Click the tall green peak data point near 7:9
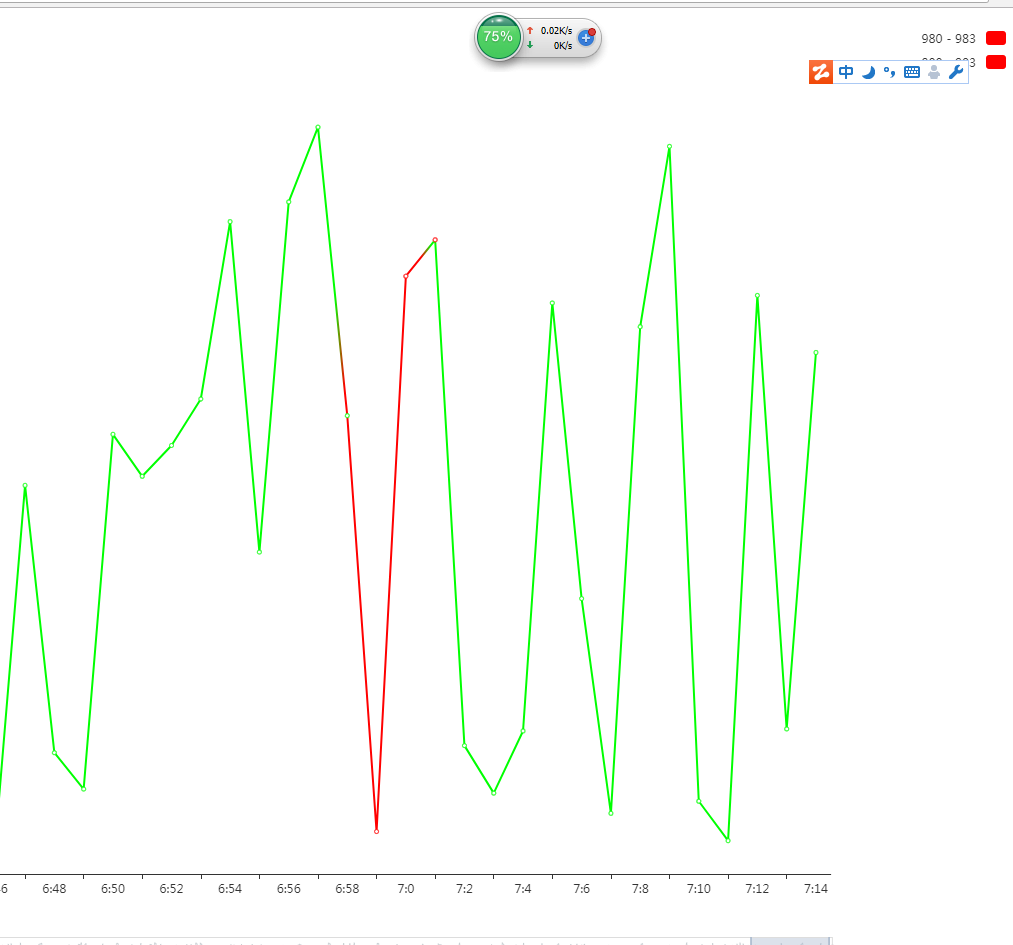1013x945 pixels. coord(668,147)
